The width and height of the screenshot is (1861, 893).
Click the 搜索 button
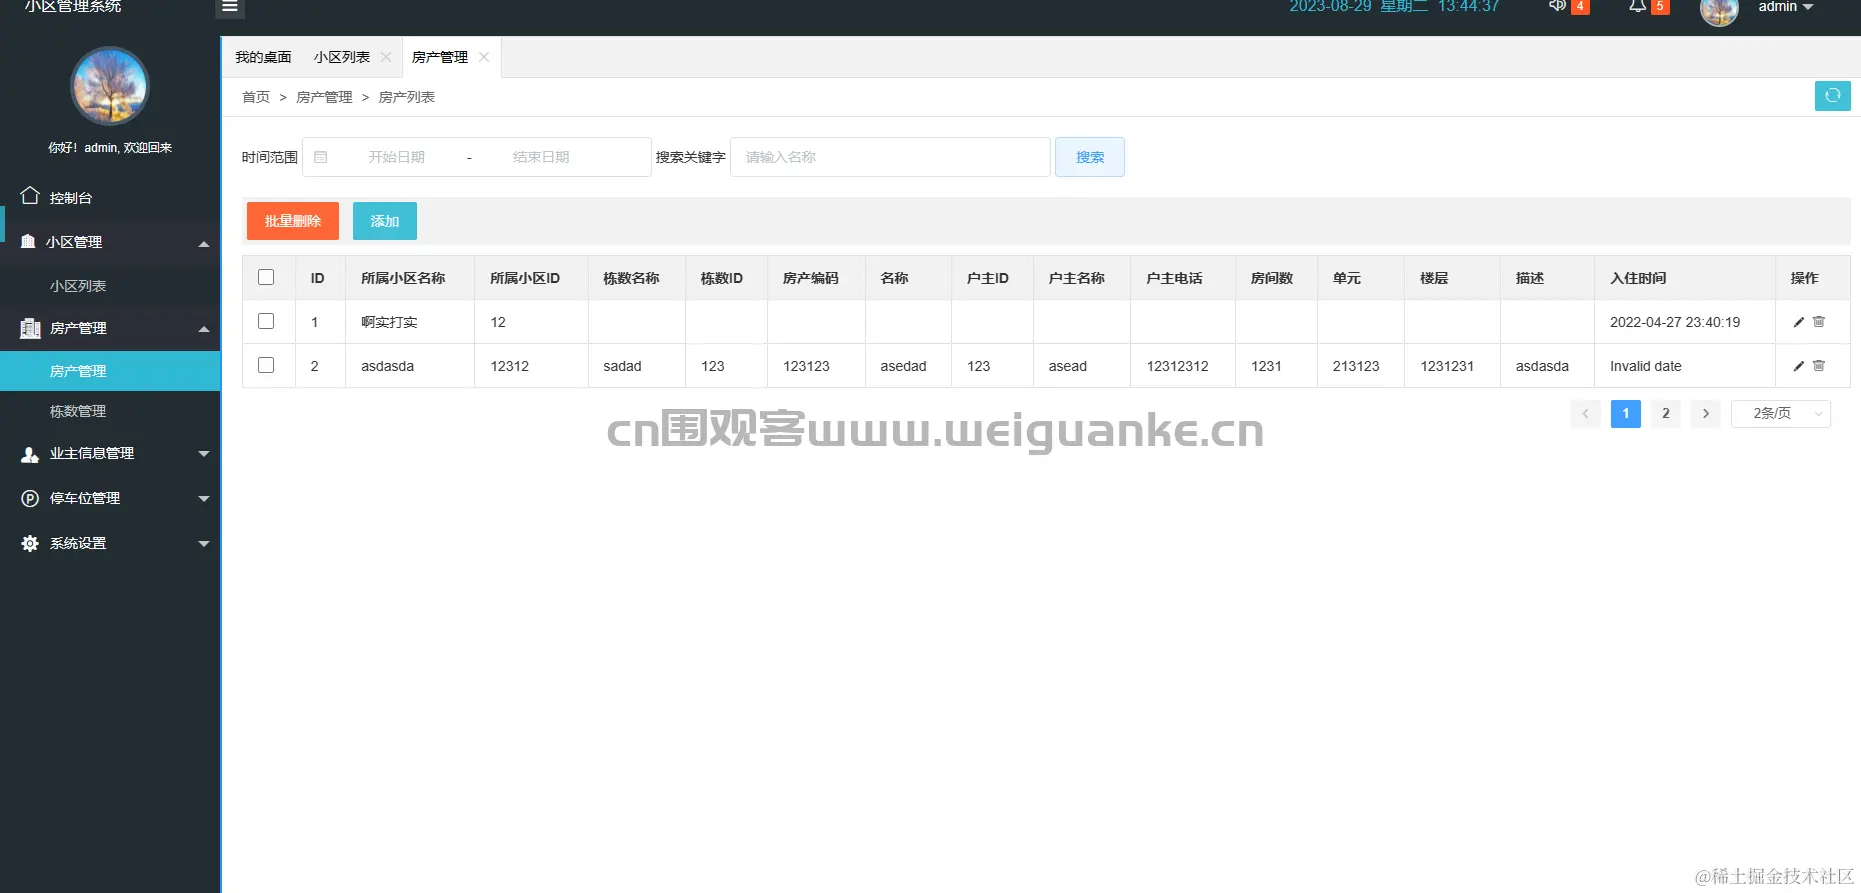pyautogui.click(x=1090, y=157)
